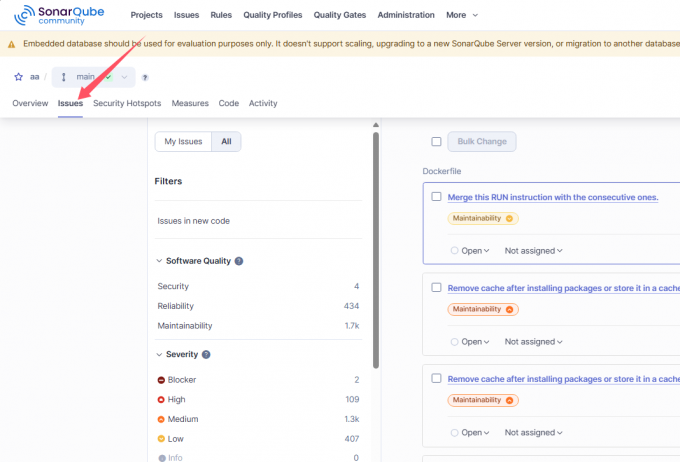Switch to Code tab

(x=229, y=103)
